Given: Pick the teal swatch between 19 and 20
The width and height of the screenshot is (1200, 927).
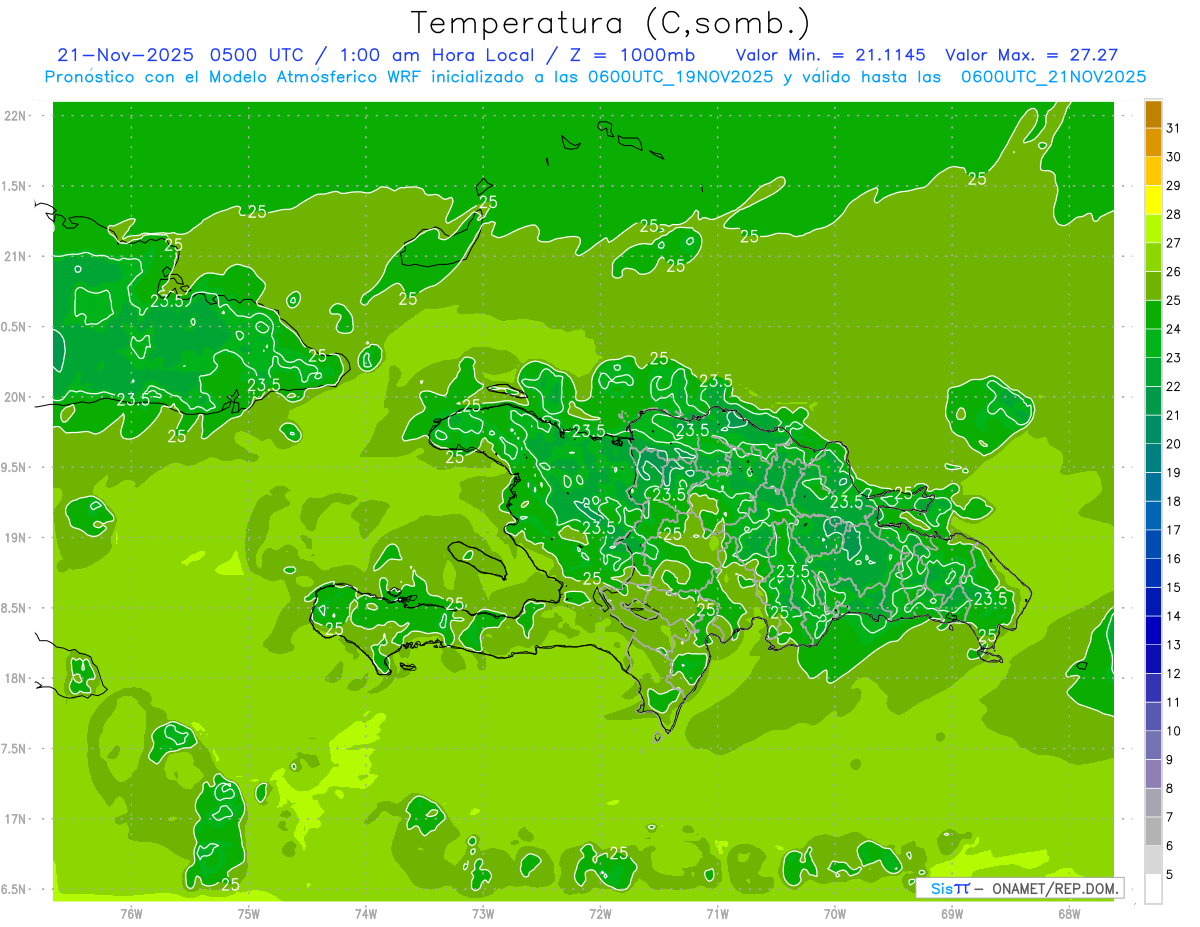Looking at the screenshot, I should click(x=1153, y=458).
